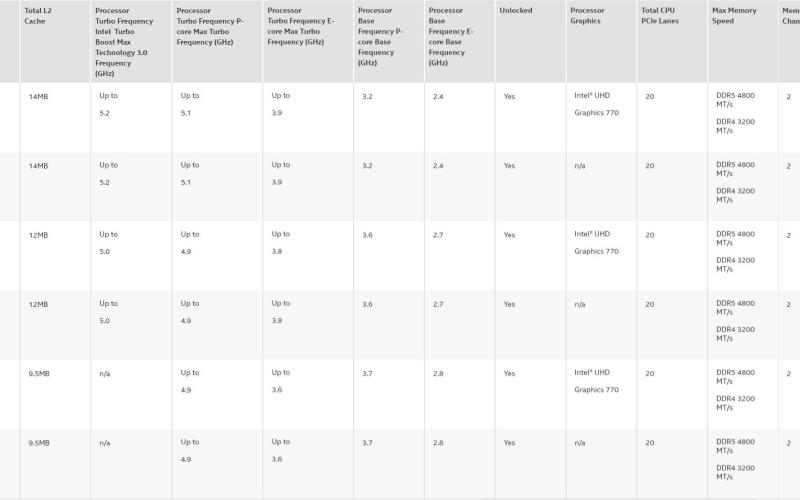
Task: Select the Turbo Boost Max Technology 3.0 header
Action: point(124,42)
